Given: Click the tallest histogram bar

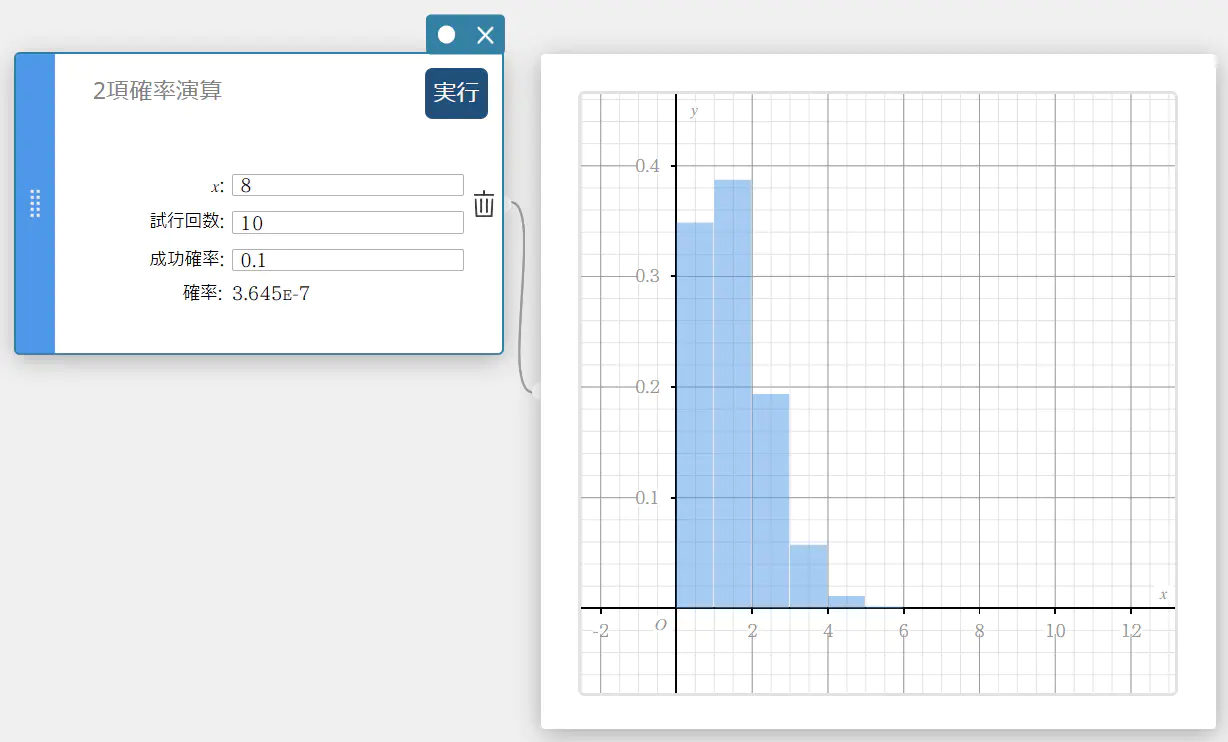Looking at the screenshot, I should coord(733,400).
